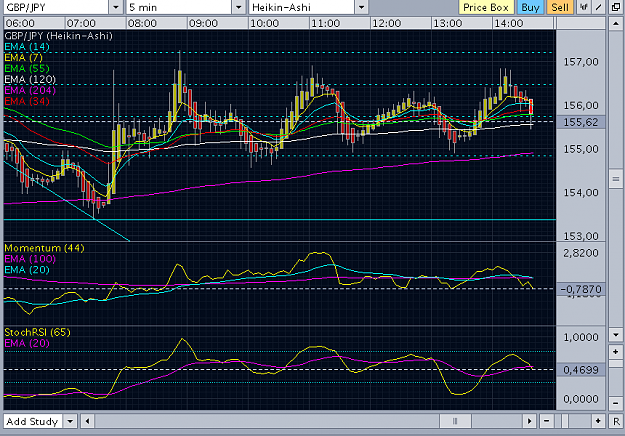The width and height of the screenshot is (625, 436).
Task: Click the 154,00 price axis label
Action: (x=581, y=192)
